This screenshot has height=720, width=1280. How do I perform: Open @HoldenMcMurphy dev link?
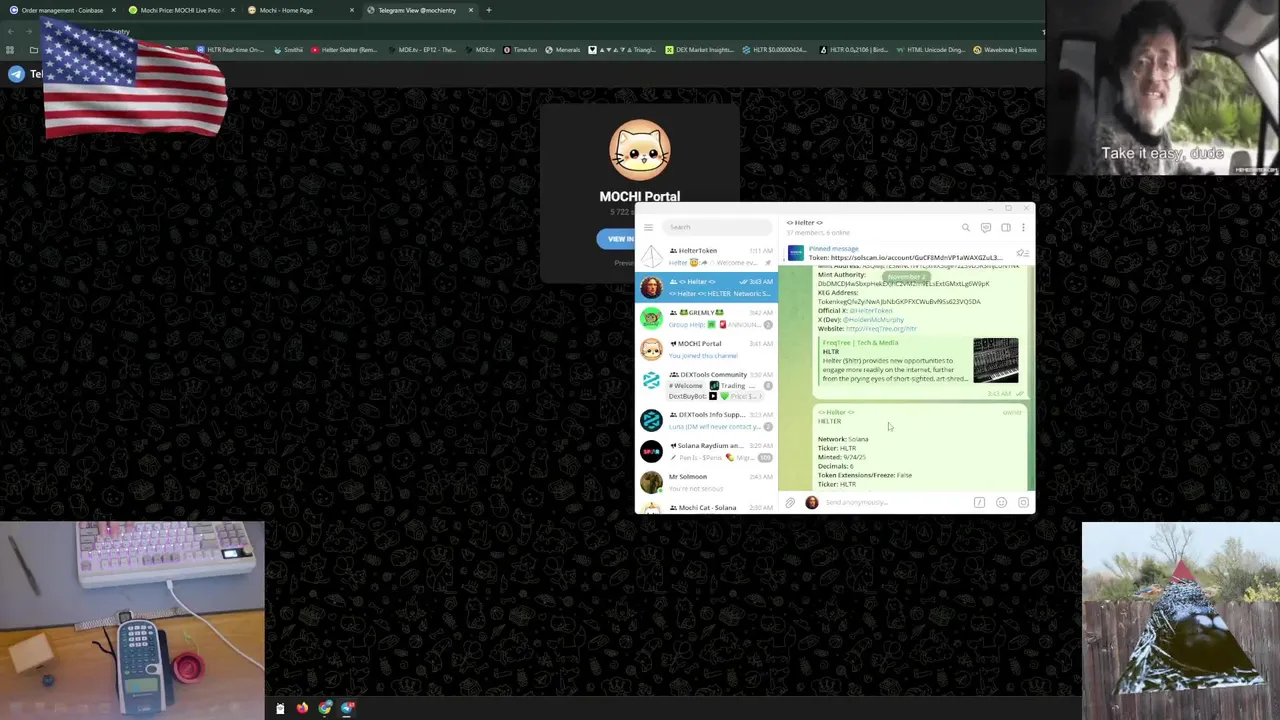pyautogui.click(x=873, y=320)
